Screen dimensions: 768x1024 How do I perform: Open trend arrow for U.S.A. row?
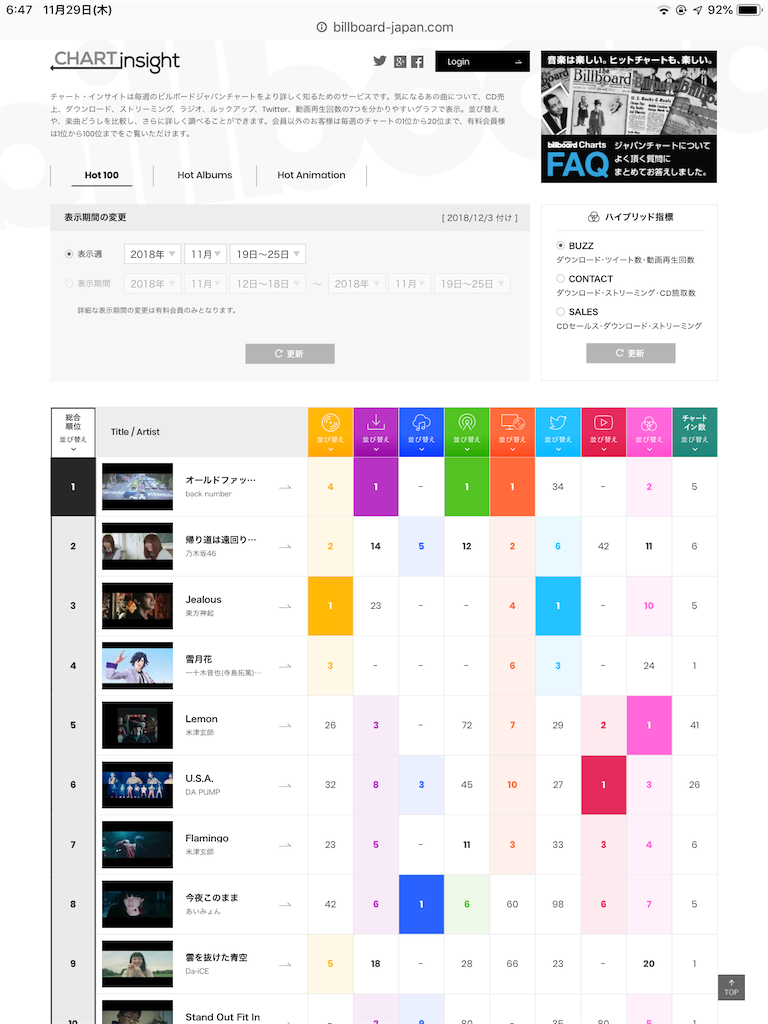[285, 786]
